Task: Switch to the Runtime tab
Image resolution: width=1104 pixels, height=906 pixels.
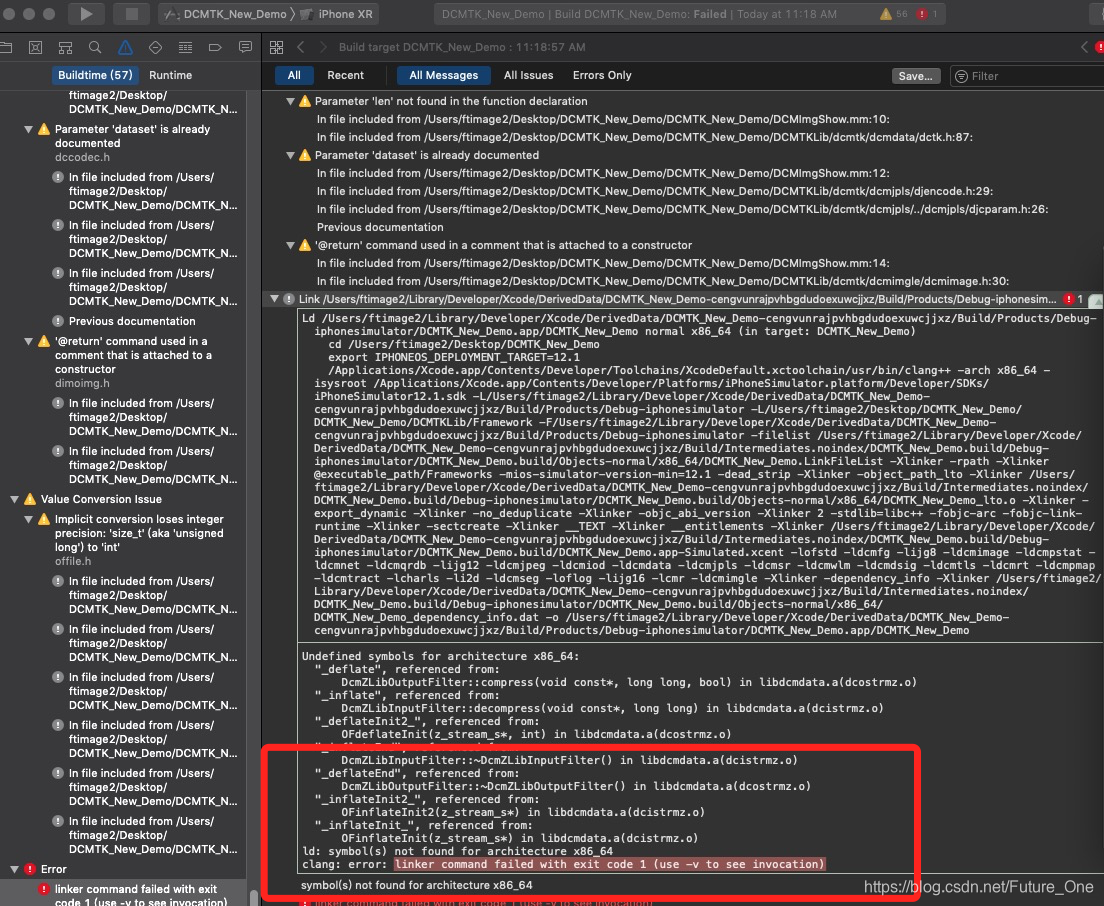Action: [170, 75]
